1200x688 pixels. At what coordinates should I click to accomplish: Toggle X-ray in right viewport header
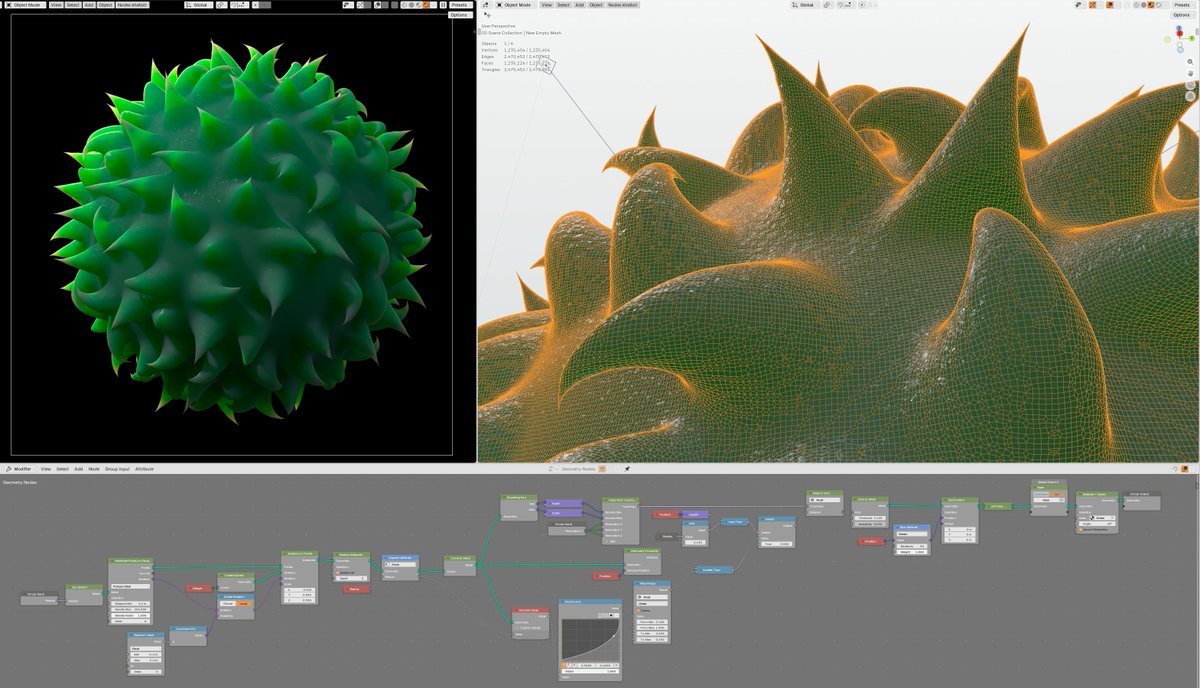pos(1126,5)
